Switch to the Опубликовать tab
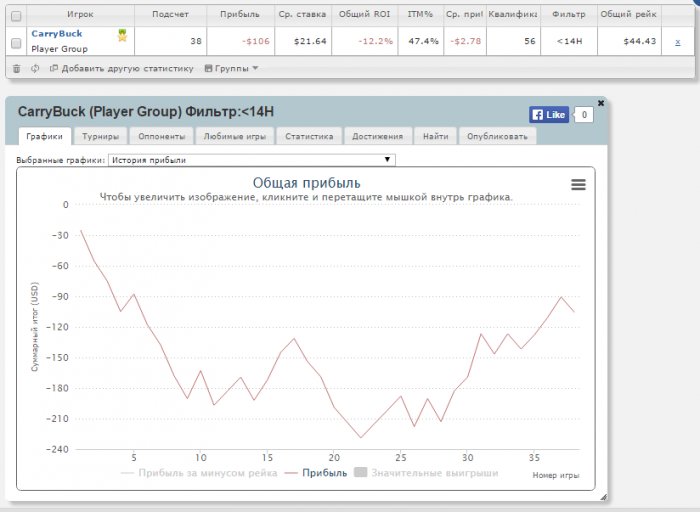 click(497, 136)
